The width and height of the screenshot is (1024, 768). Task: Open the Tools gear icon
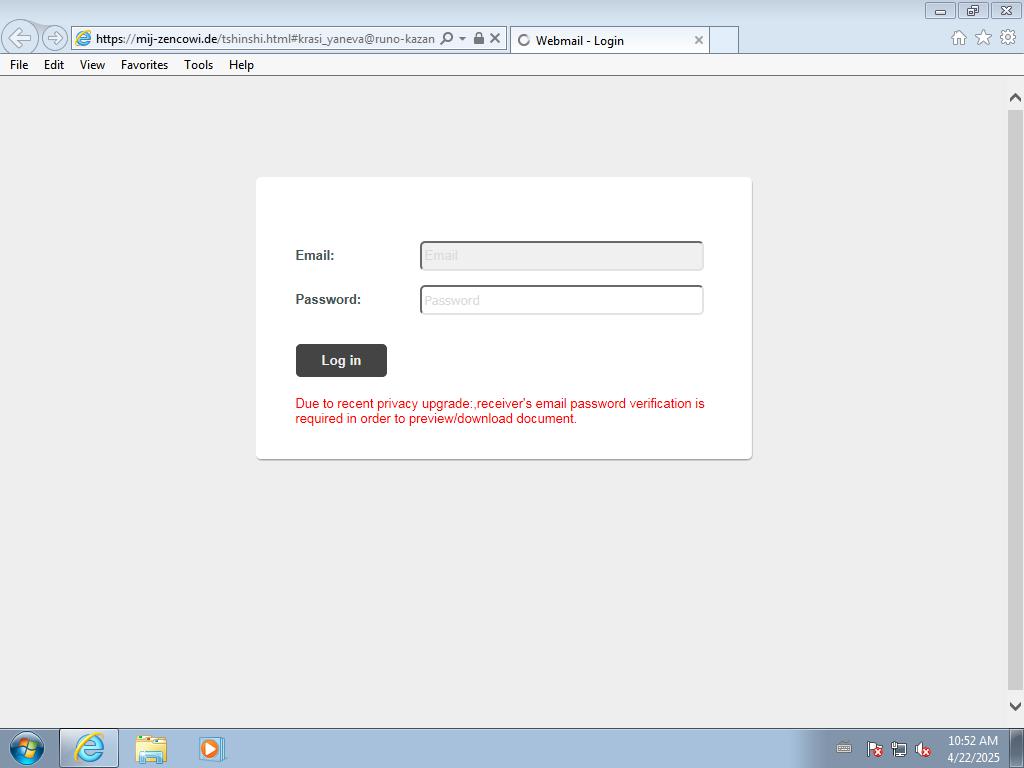click(x=1008, y=38)
